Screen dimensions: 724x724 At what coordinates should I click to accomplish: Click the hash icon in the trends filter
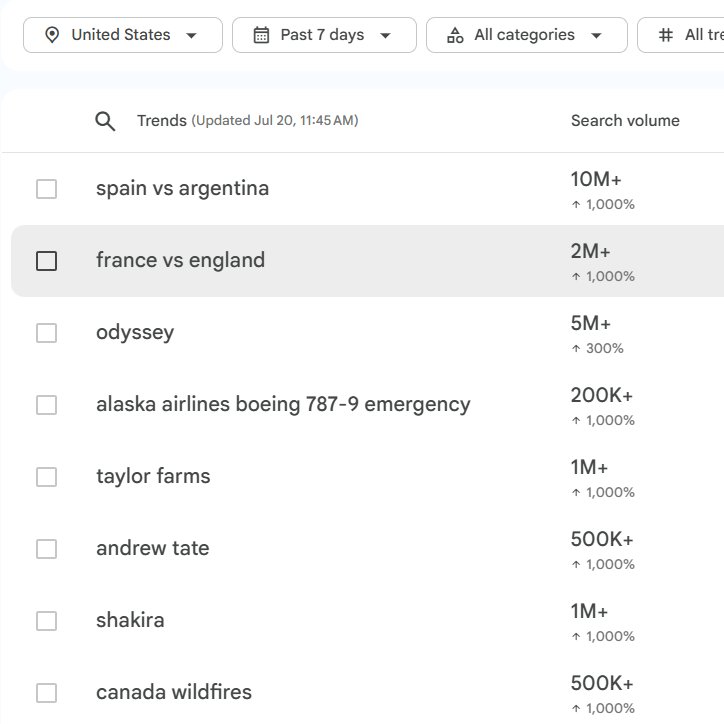click(x=665, y=35)
